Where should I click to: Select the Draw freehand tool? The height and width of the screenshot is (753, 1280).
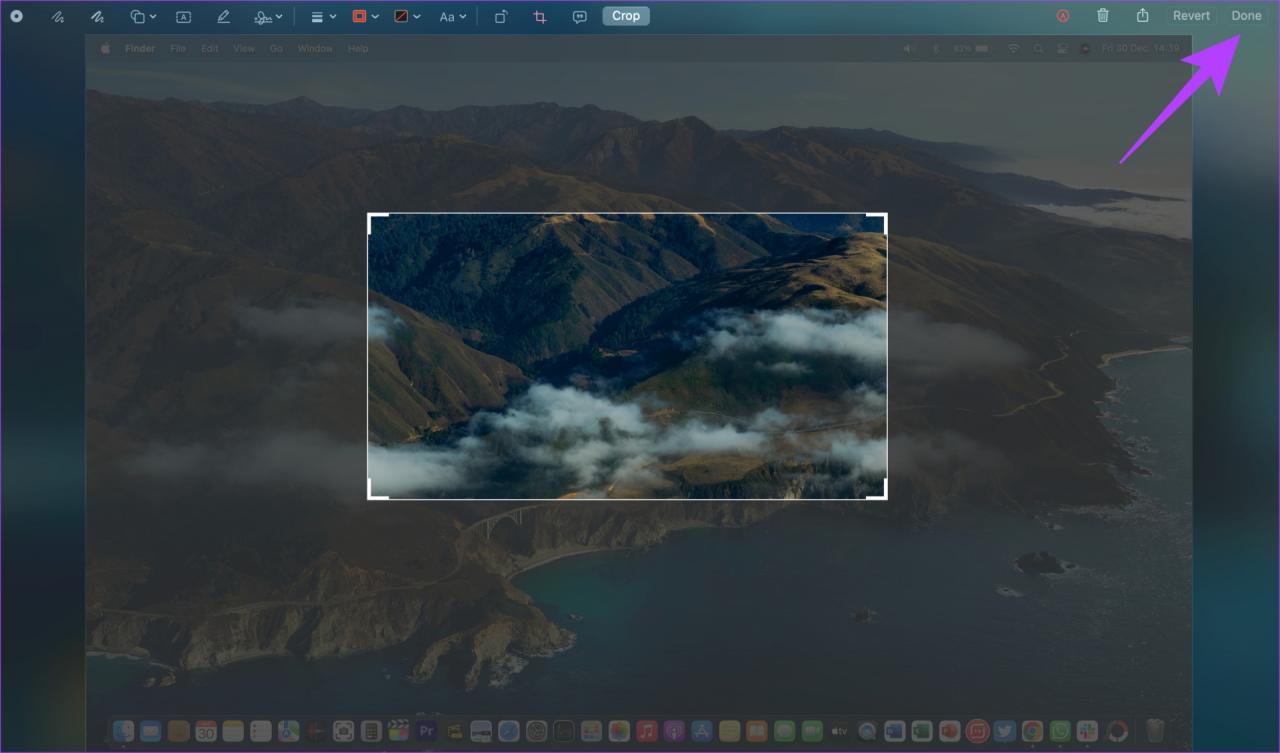point(97,17)
